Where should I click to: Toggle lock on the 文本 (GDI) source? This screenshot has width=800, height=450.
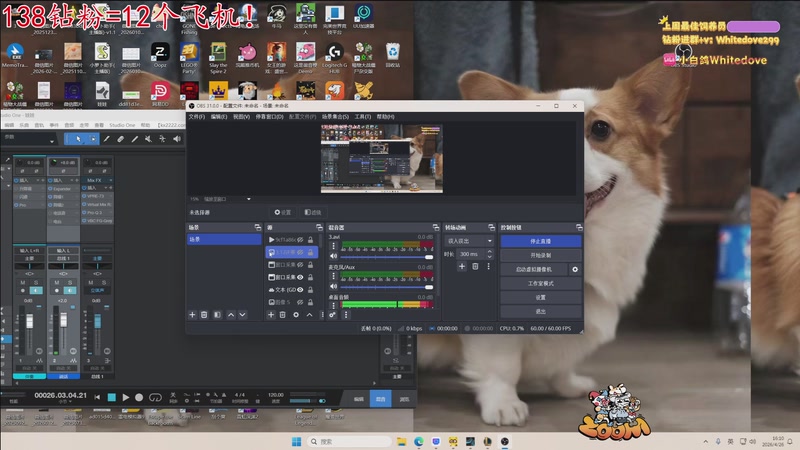[310, 290]
